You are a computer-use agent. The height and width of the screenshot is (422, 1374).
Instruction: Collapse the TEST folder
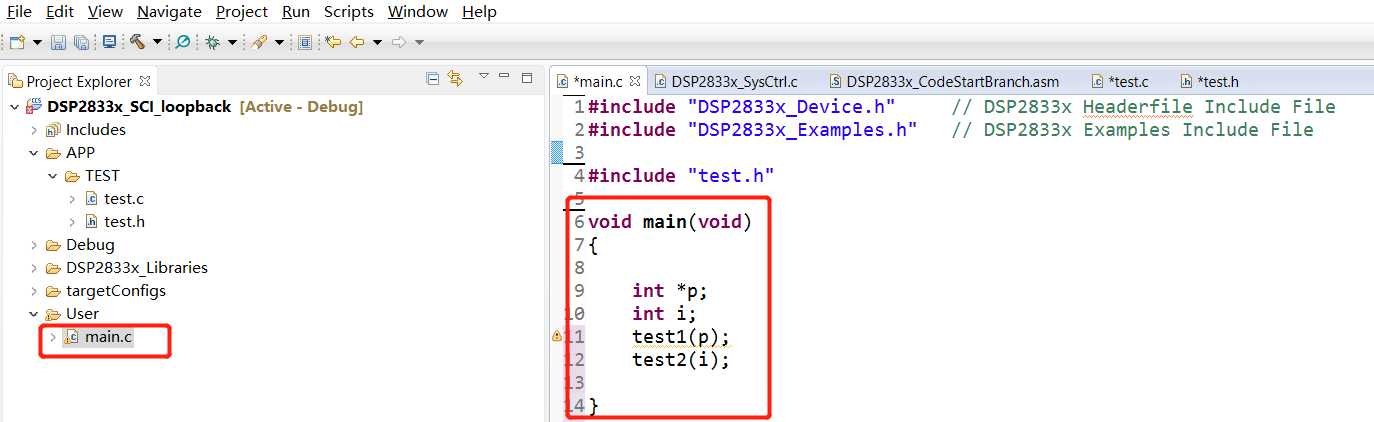(x=52, y=176)
